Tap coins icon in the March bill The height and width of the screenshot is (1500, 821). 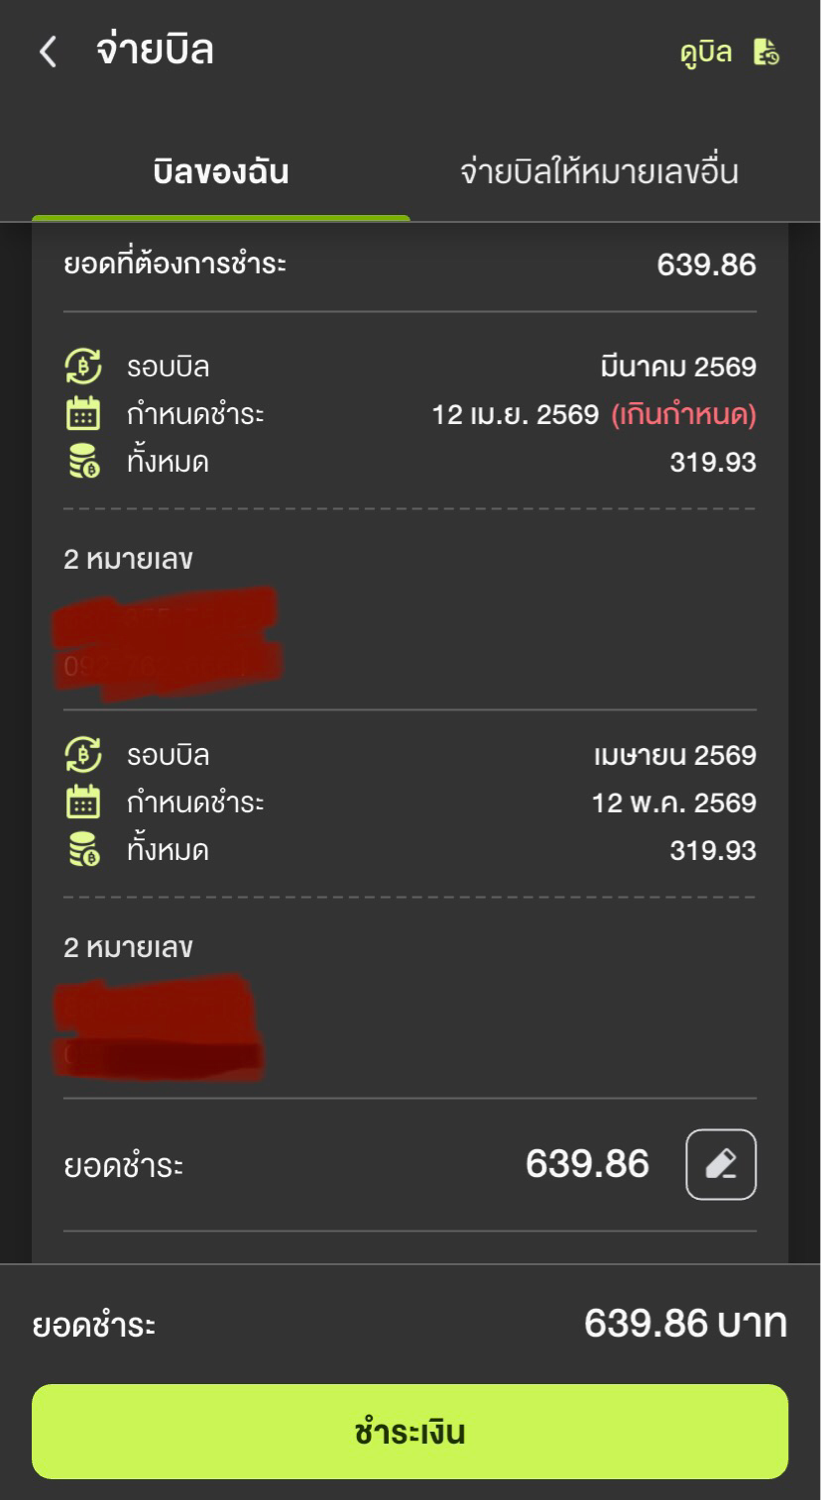(83, 462)
